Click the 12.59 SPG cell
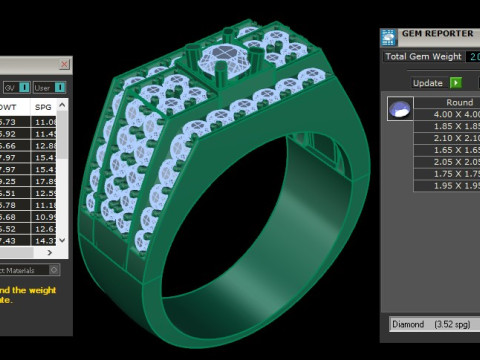480x360 pixels. coord(44,193)
